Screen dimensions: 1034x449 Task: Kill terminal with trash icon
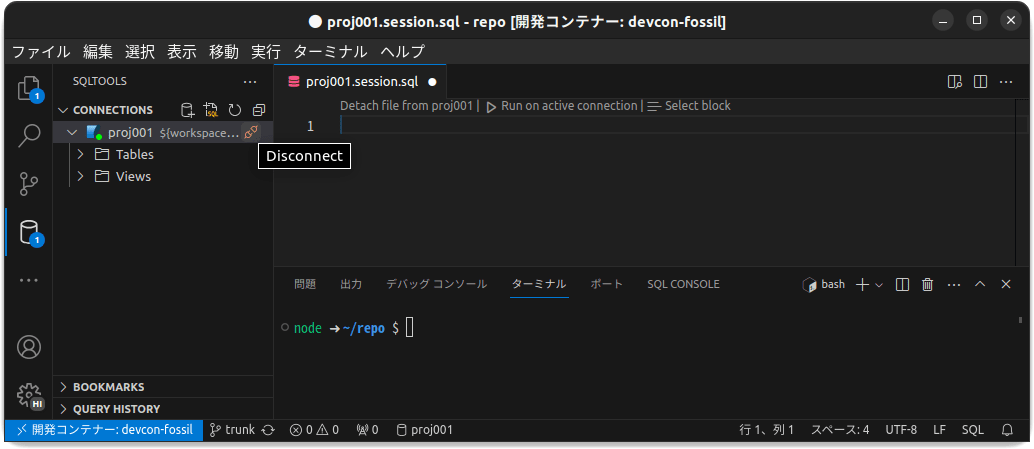pyautogui.click(x=927, y=284)
